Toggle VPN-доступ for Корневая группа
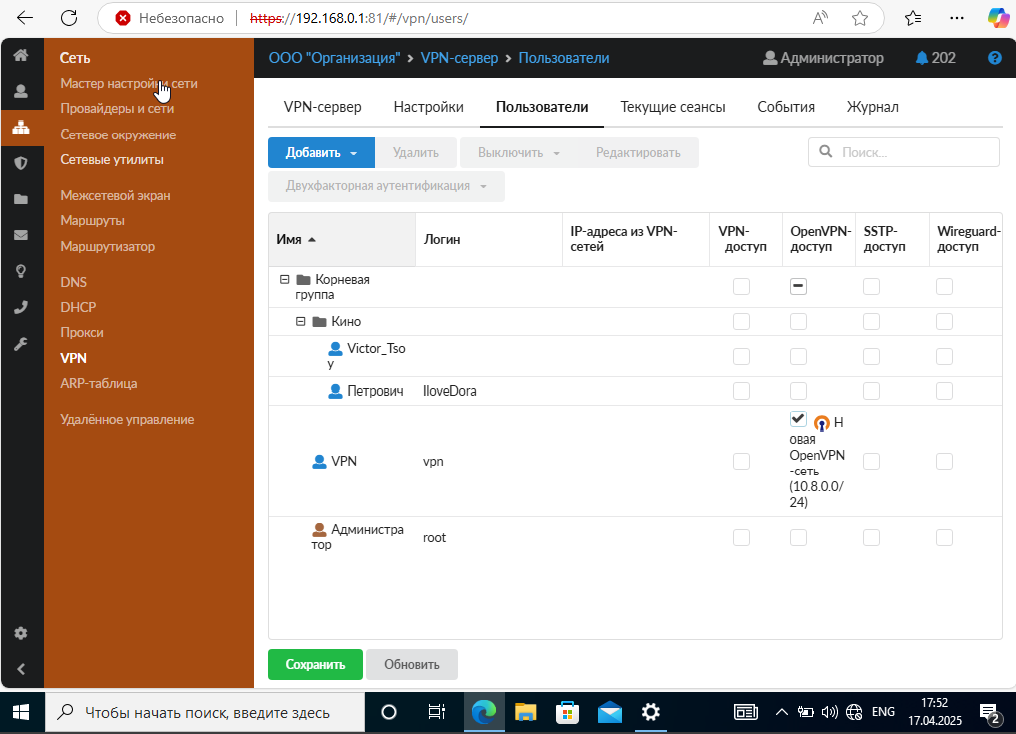This screenshot has height=734, width=1016. [741, 286]
